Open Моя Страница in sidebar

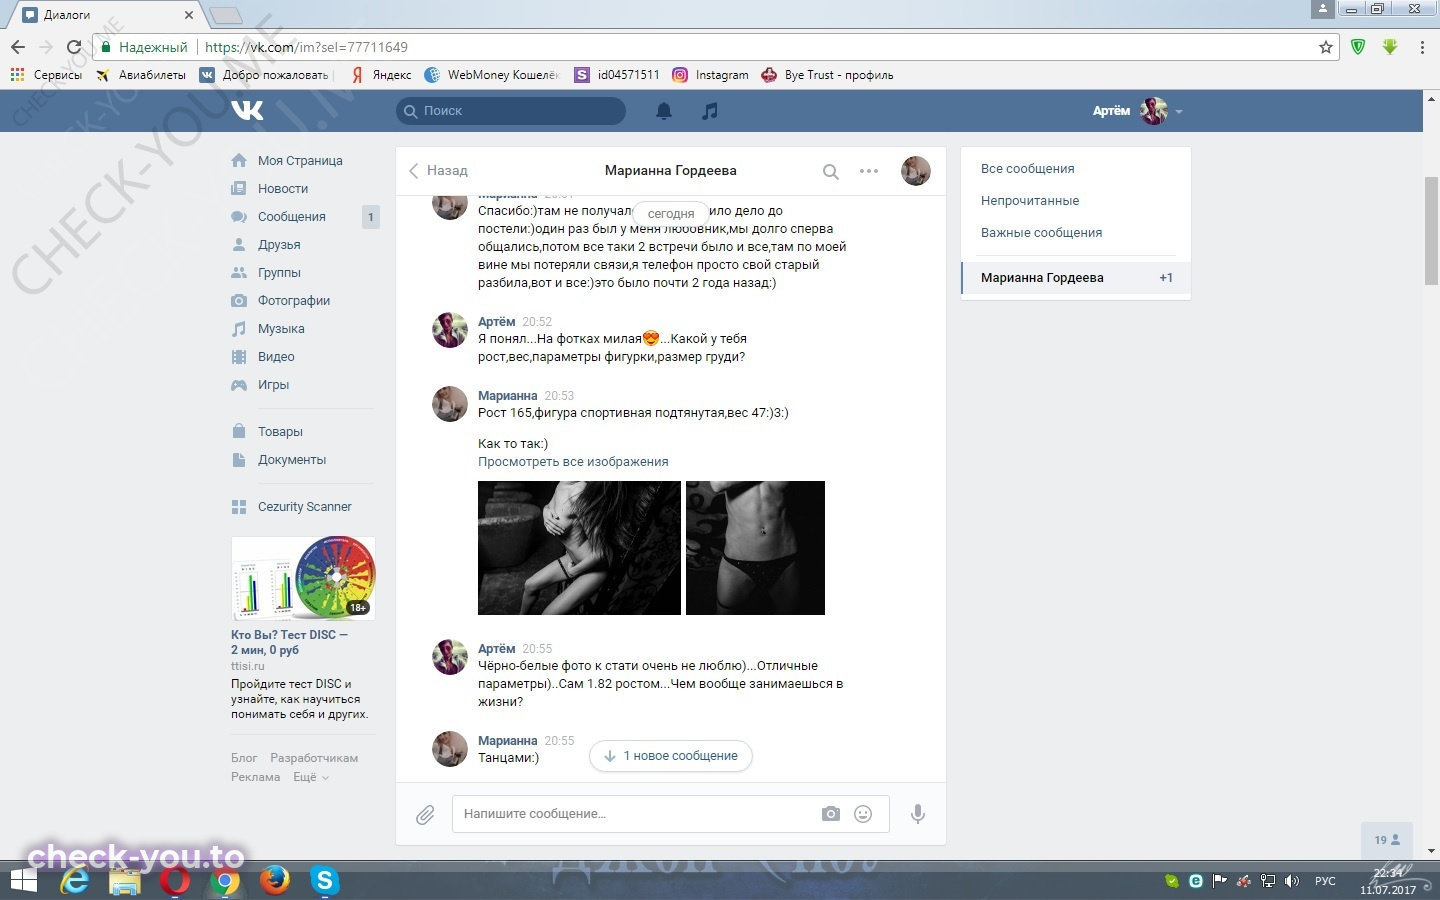click(300, 160)
